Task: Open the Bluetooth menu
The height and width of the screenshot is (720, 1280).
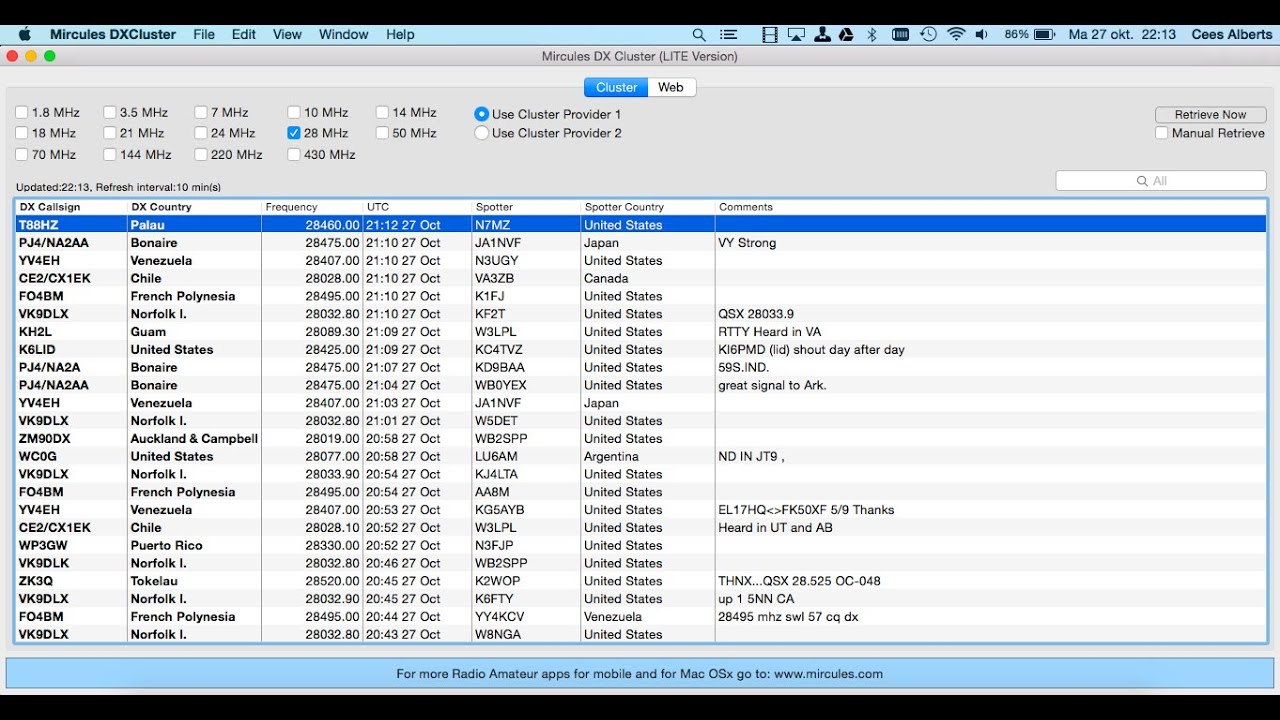Action: 872,34
